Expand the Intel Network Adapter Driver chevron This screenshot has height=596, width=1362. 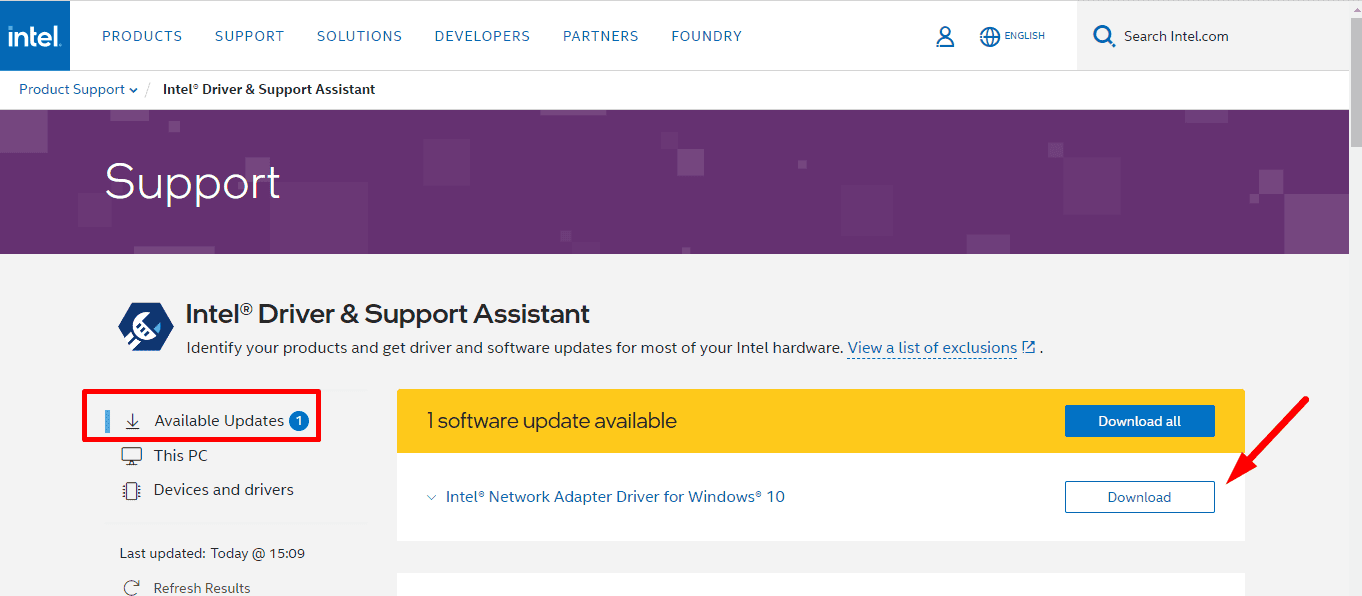(x=432, y=497)
